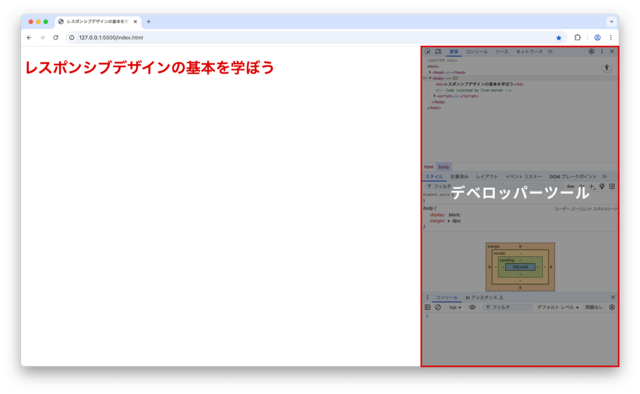View site information icon in address bar
This screenshot has height=394, width=640.
pyautogui.click(x=71, y=38)
